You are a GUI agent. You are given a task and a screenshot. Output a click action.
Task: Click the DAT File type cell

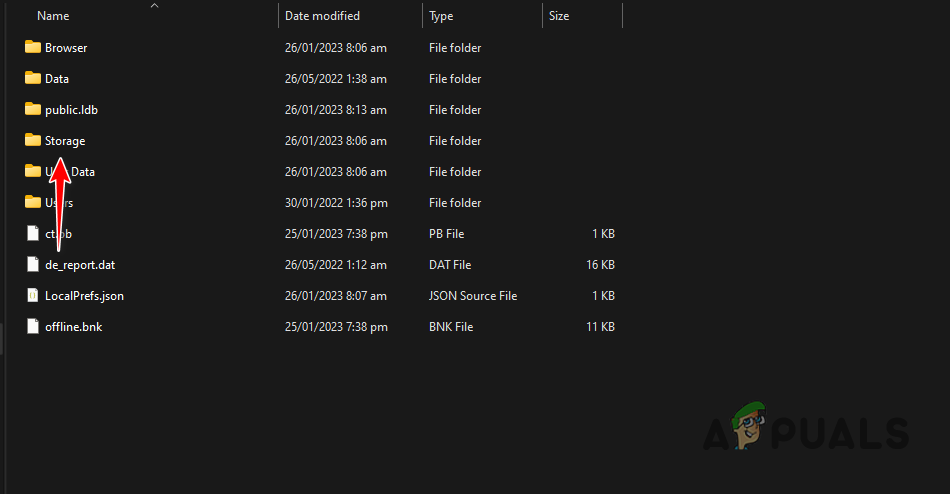(x=450, y=265)
